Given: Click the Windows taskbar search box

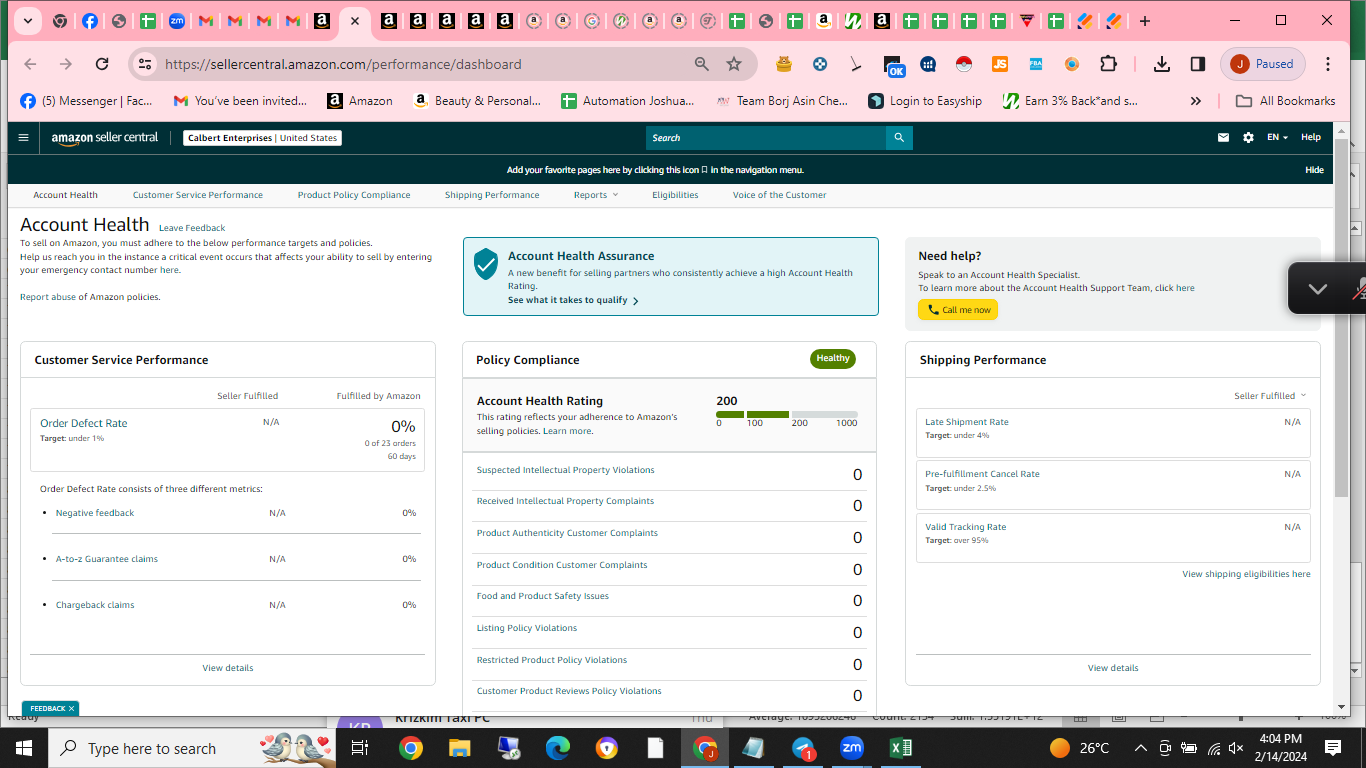Looking at the screenshot, I should (x=193, y=748).
